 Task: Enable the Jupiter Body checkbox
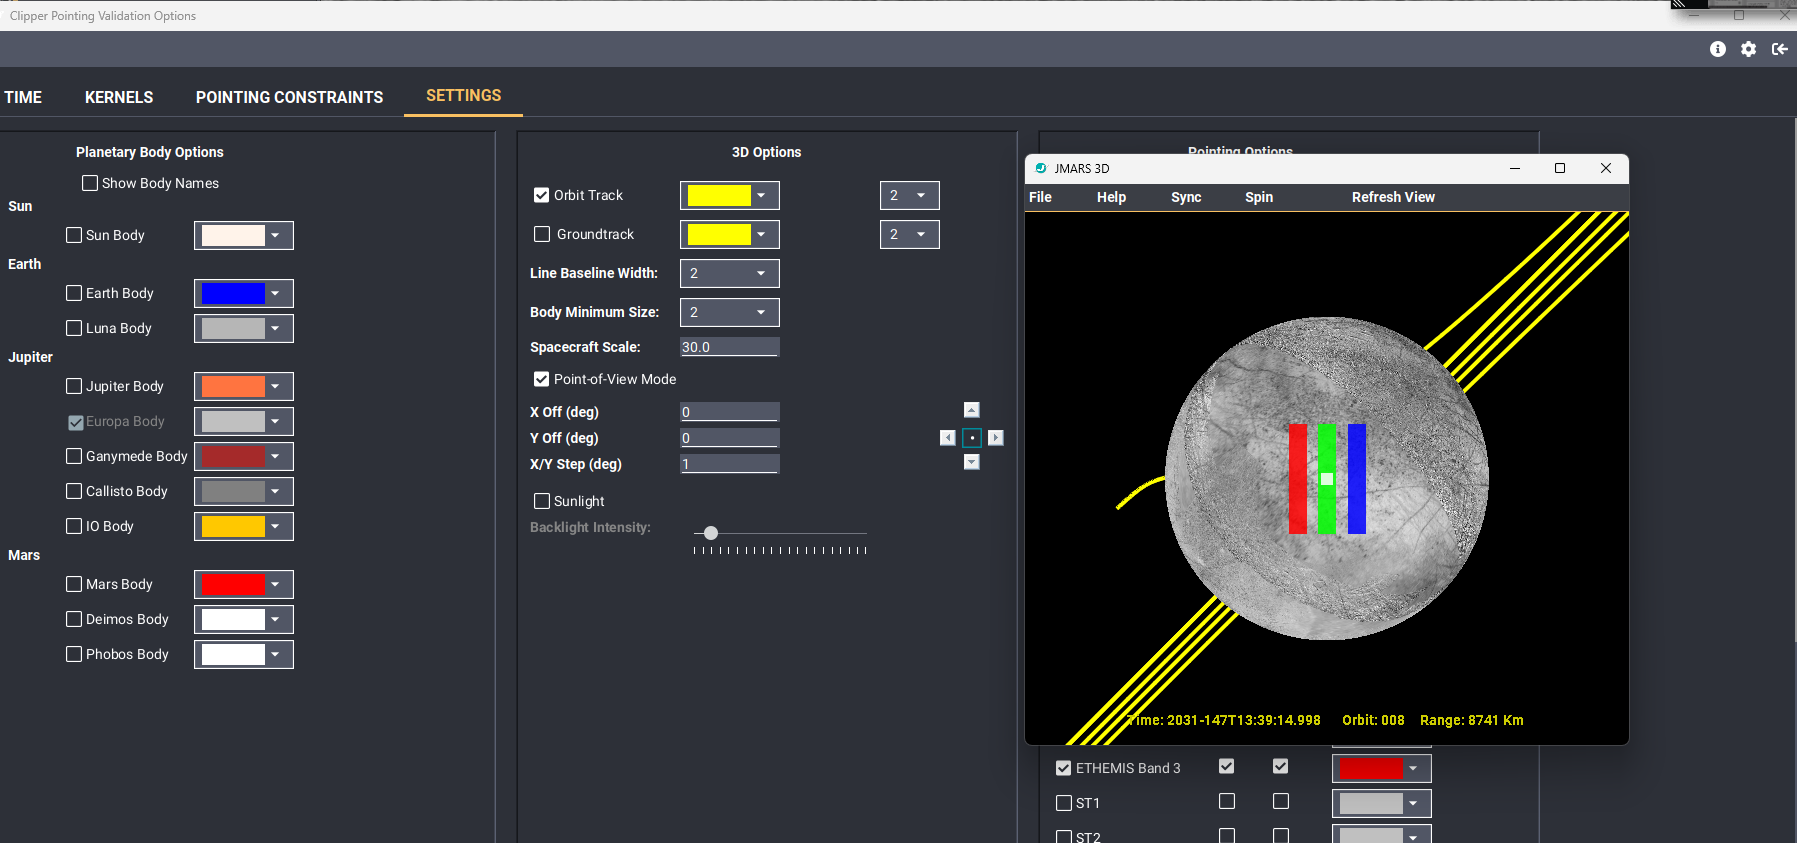coord(74,386)
